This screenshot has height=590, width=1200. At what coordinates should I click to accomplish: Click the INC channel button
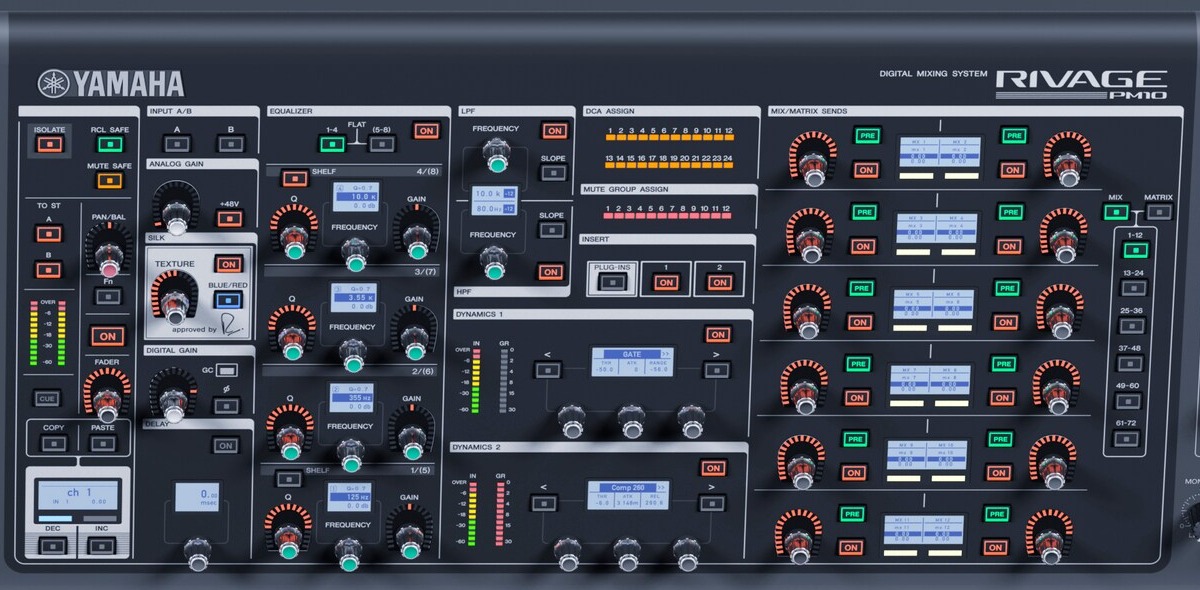(x=101, y=546)
